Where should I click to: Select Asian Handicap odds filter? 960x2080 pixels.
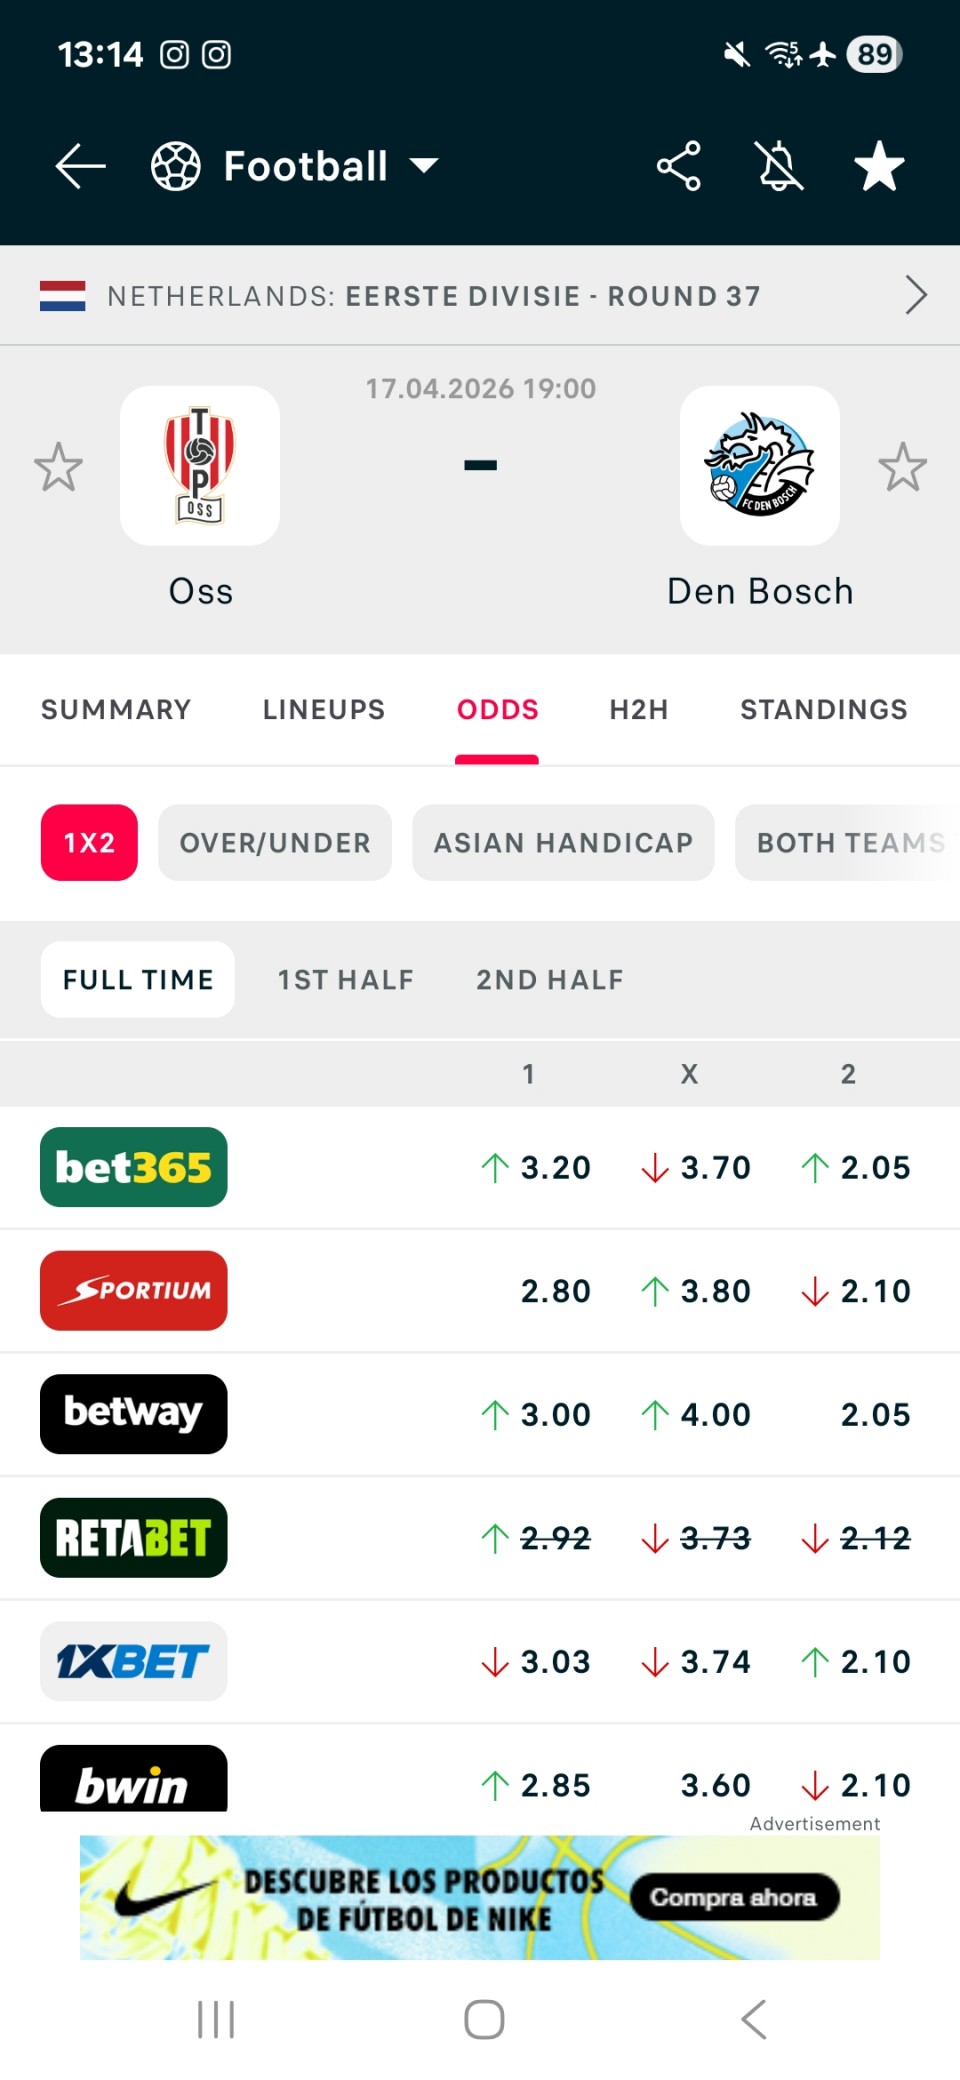click(x=563, y=843)
